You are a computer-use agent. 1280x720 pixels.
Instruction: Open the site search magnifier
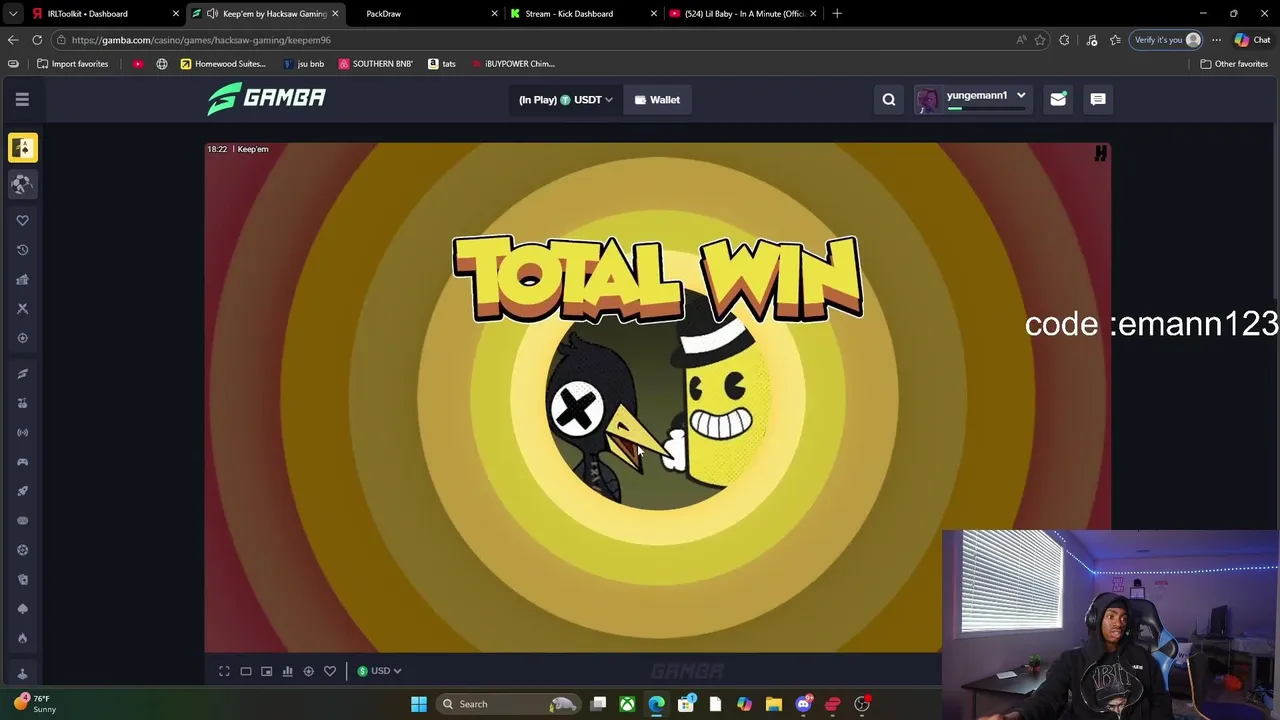[x=889, y=99]
